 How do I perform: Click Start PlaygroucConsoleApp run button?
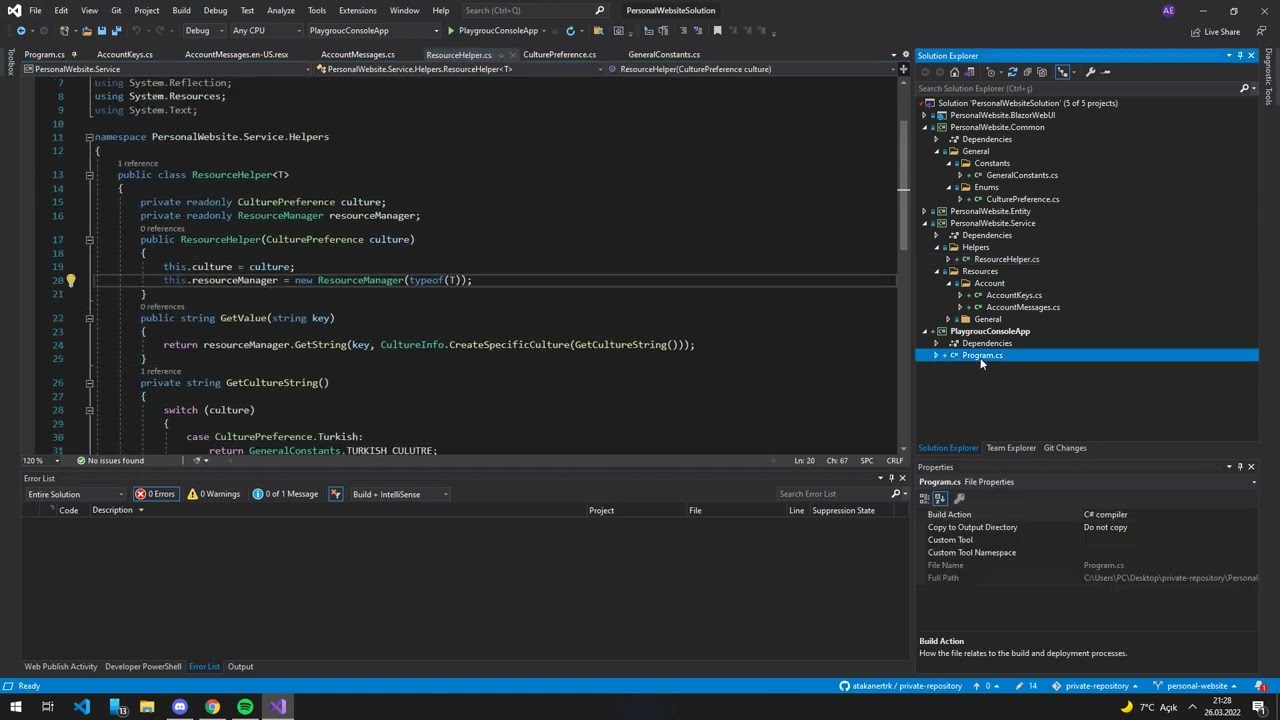[491, 31]
